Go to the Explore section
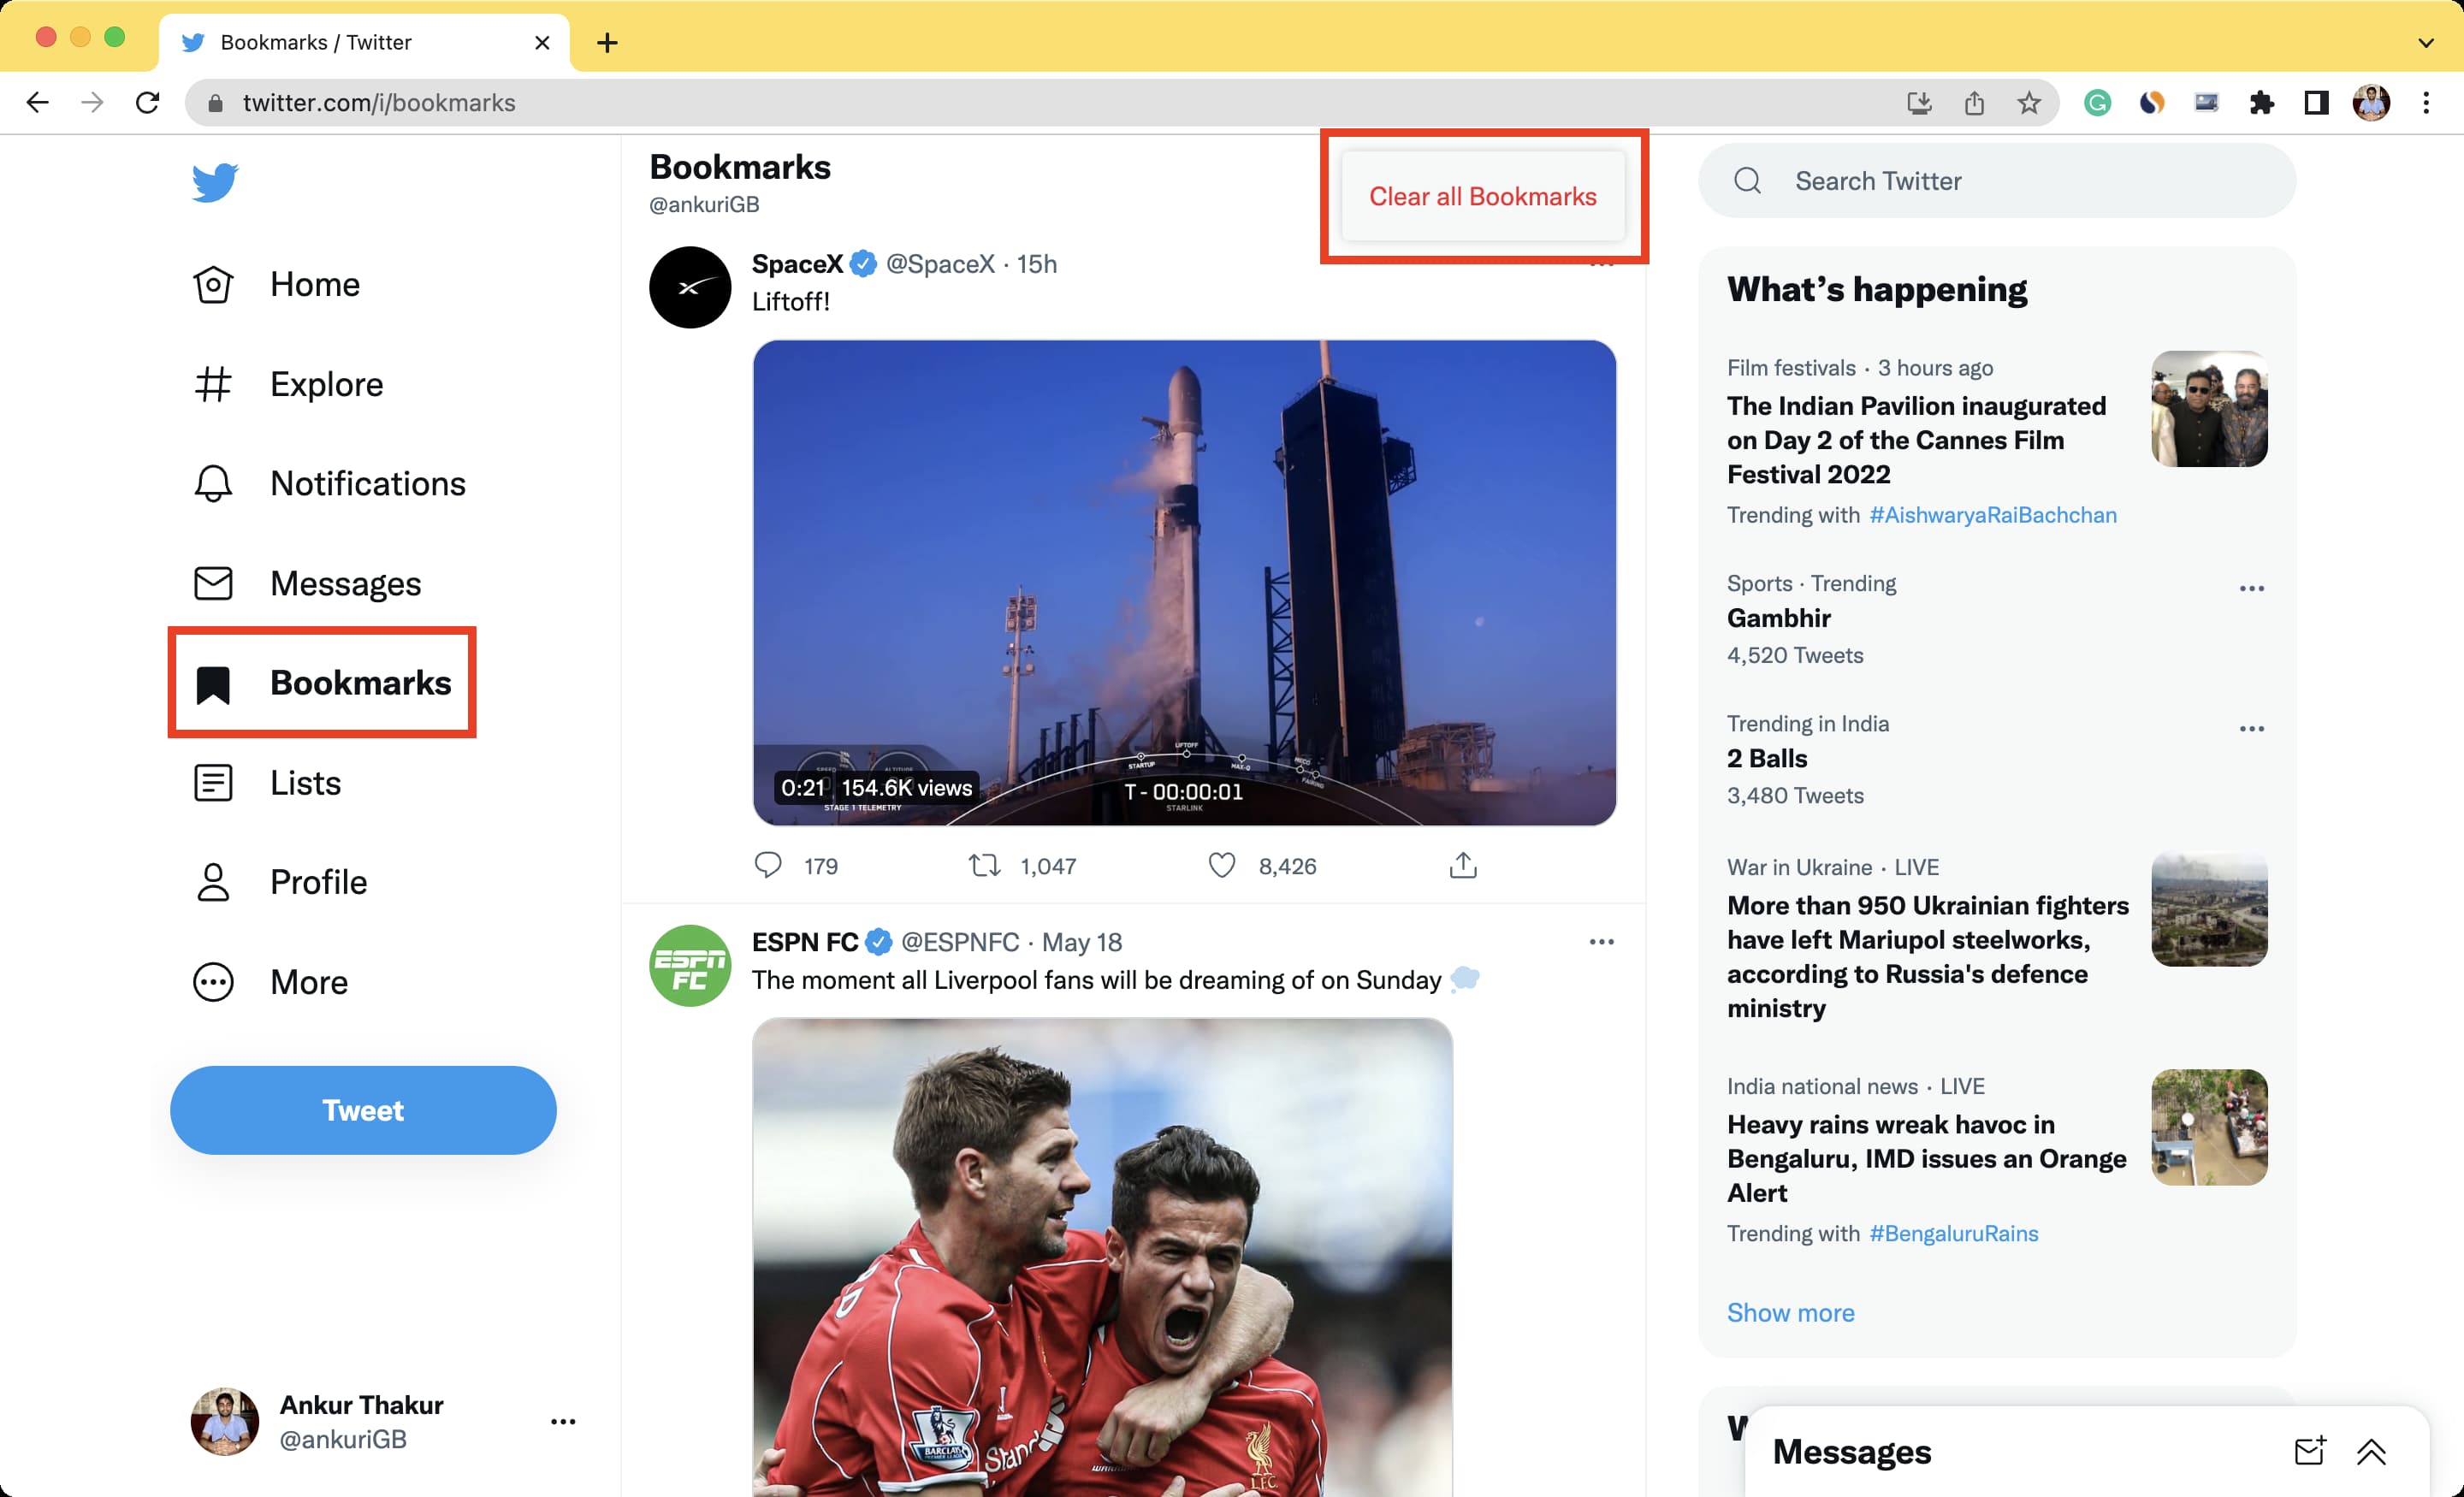 (x=288, y=385)
